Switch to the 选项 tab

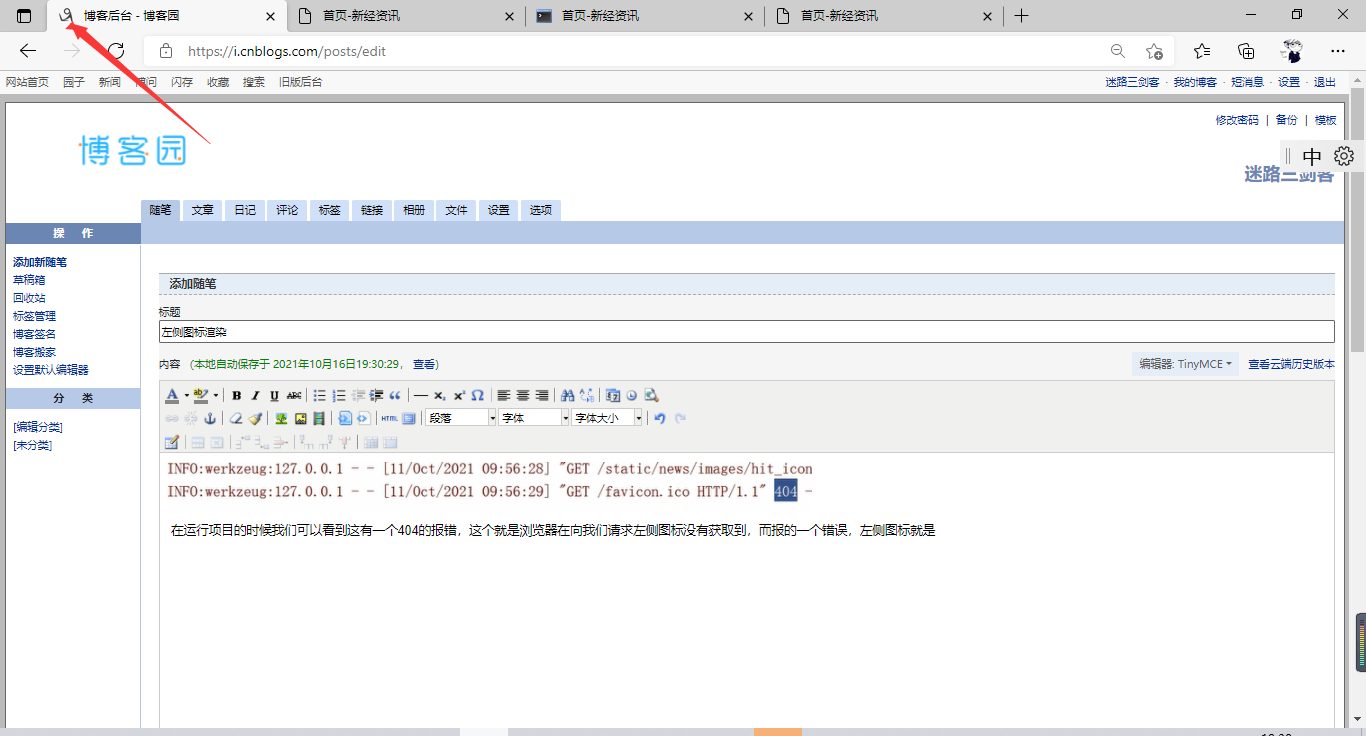[x=541, y=210]
